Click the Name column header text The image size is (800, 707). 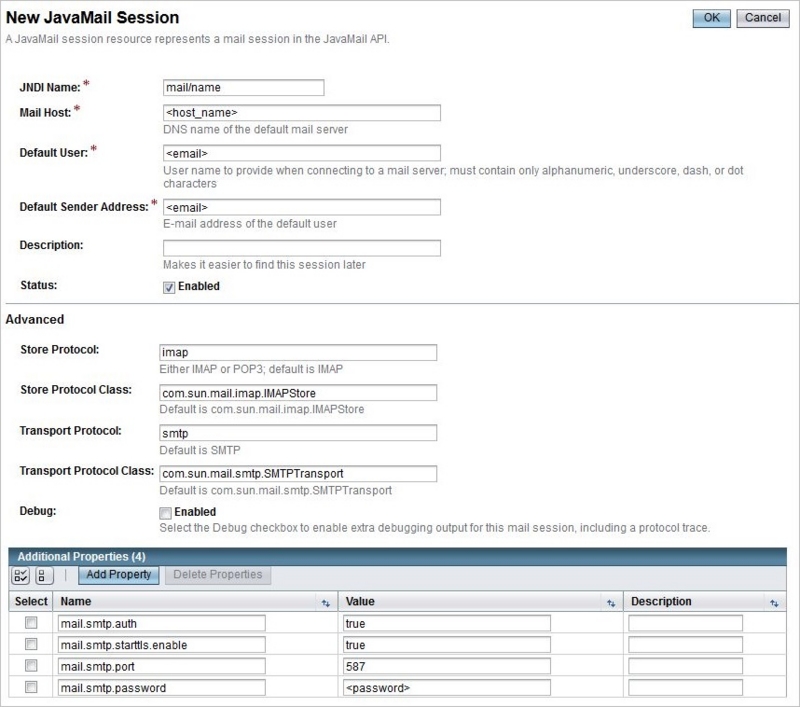coord(76,601)
